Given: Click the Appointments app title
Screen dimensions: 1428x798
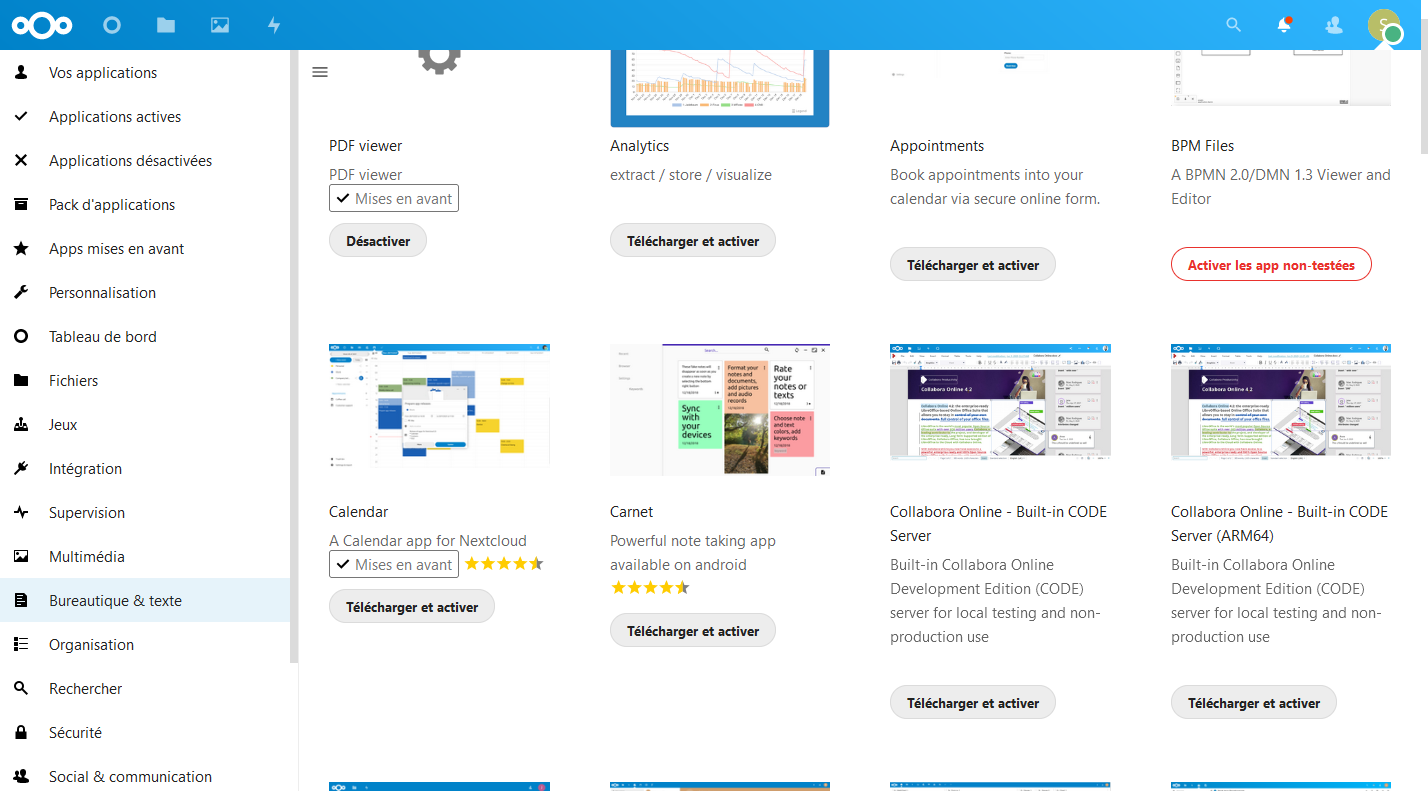Looking at the screenshot, I should click(x=937, y=146).
